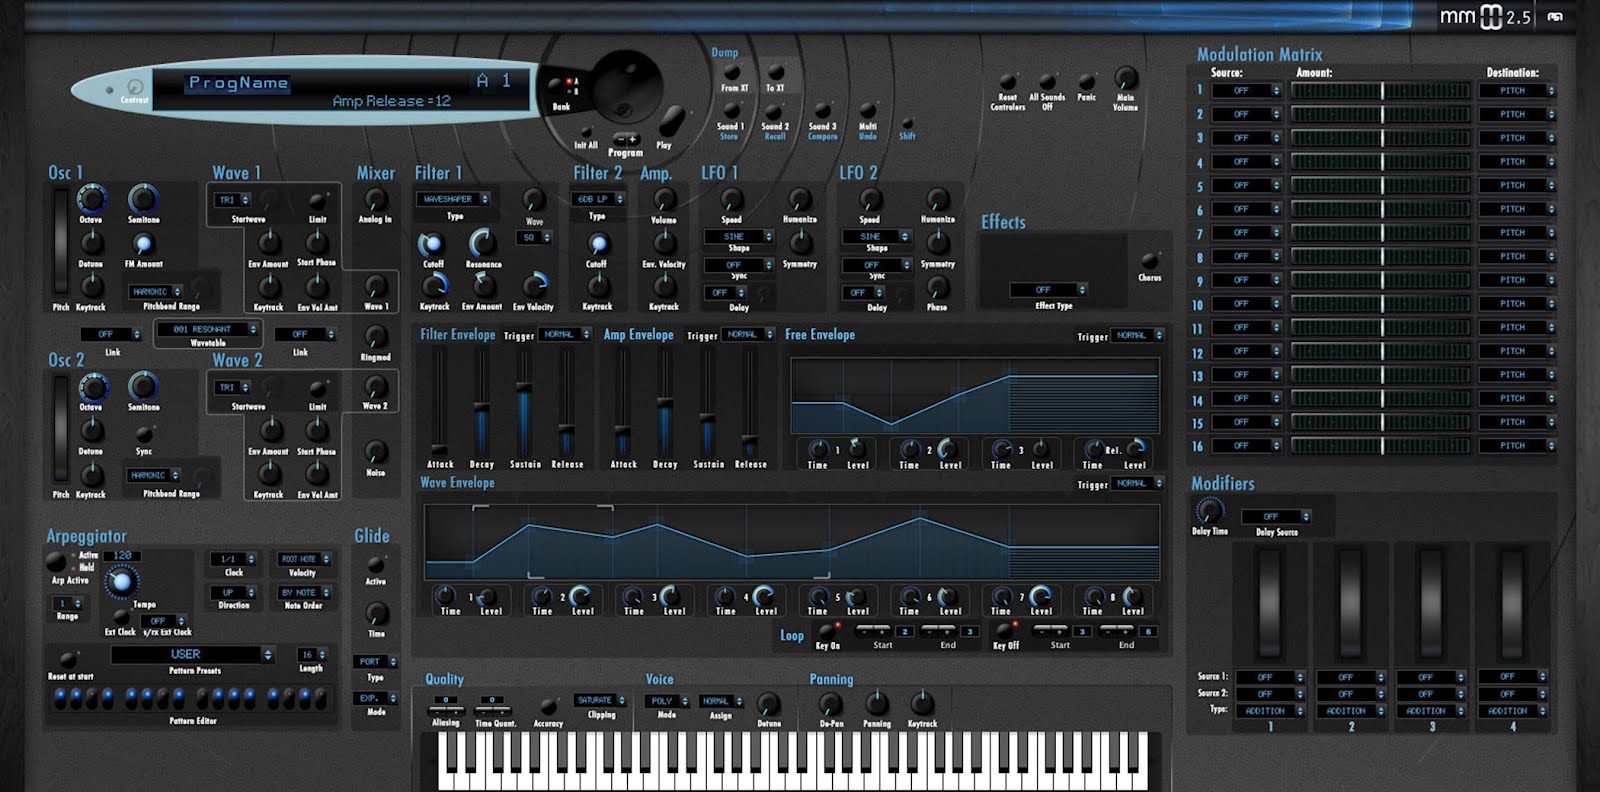Click the LFO 1 Speed knob
This screenshot has width=1600, height=792.
point(732,199)
